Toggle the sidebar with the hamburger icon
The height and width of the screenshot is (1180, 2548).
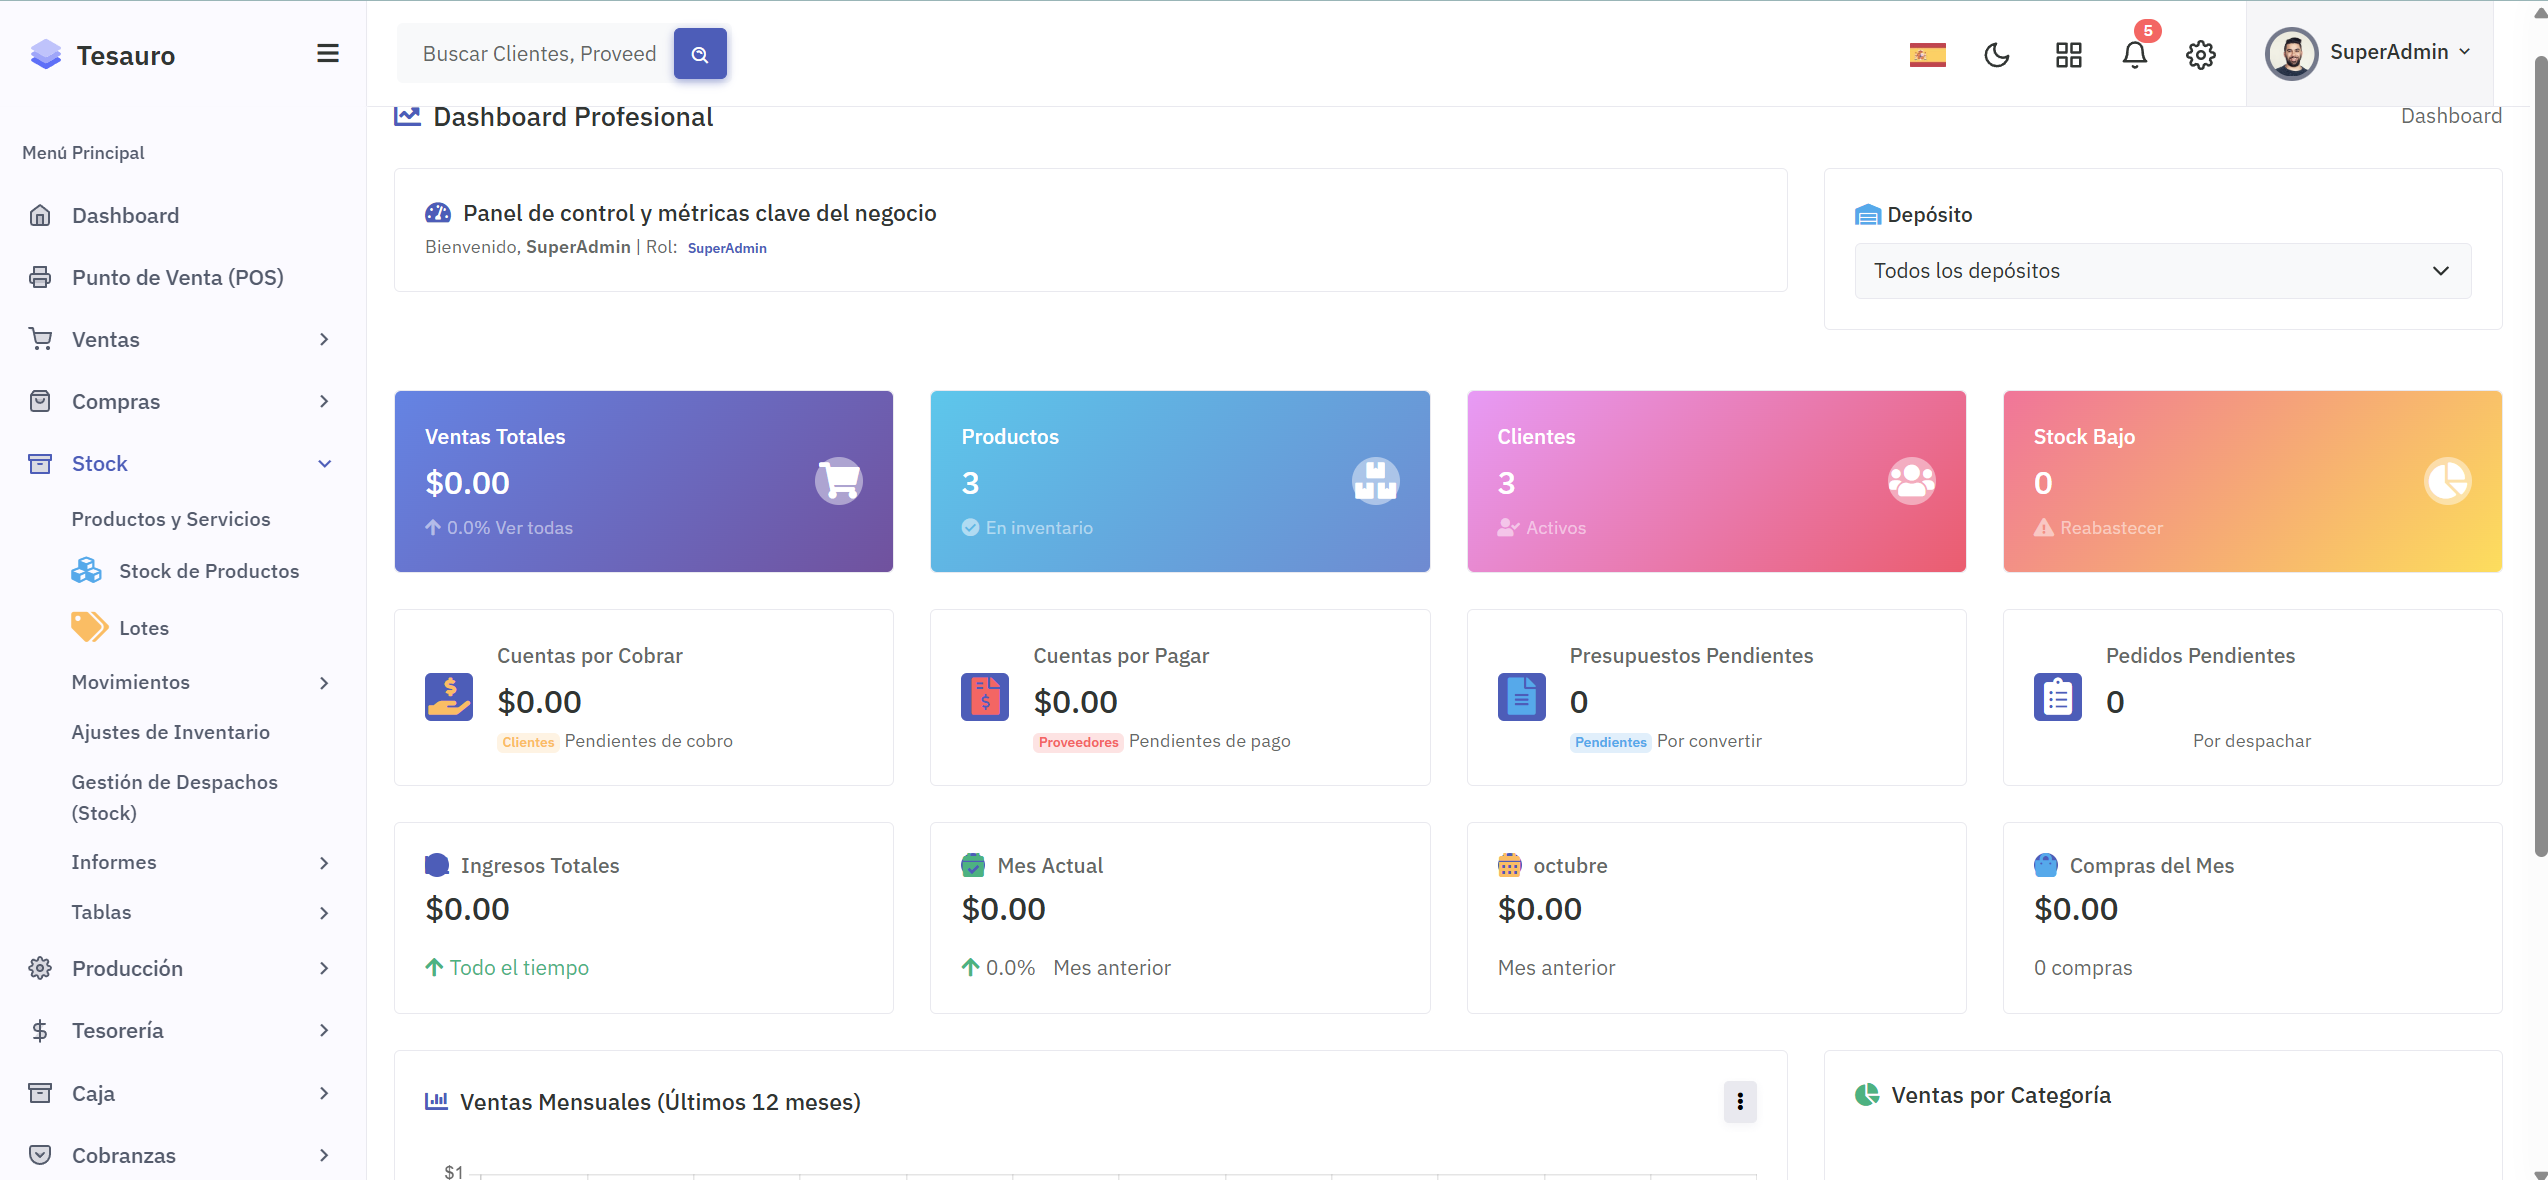pyautogui.click(x=327, y=52)
